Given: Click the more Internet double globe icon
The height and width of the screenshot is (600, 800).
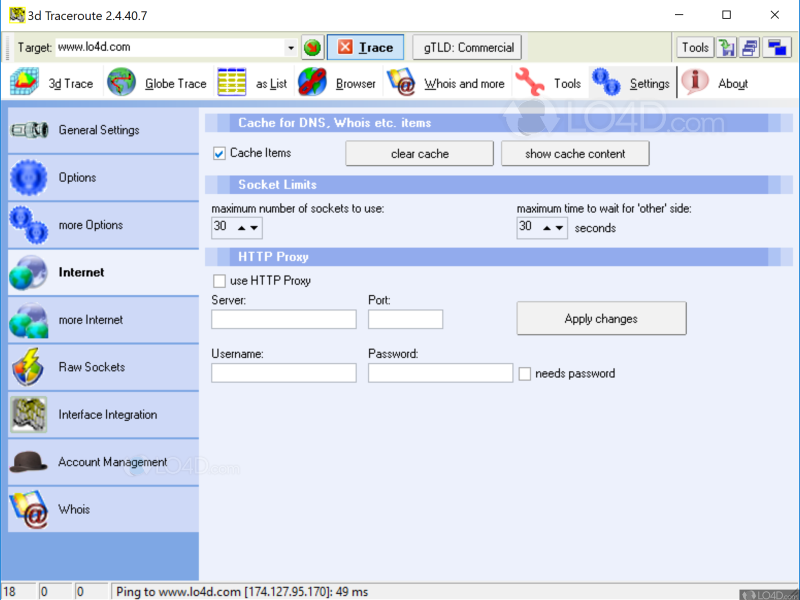Looking at the screenshot, I should point(29,320).
